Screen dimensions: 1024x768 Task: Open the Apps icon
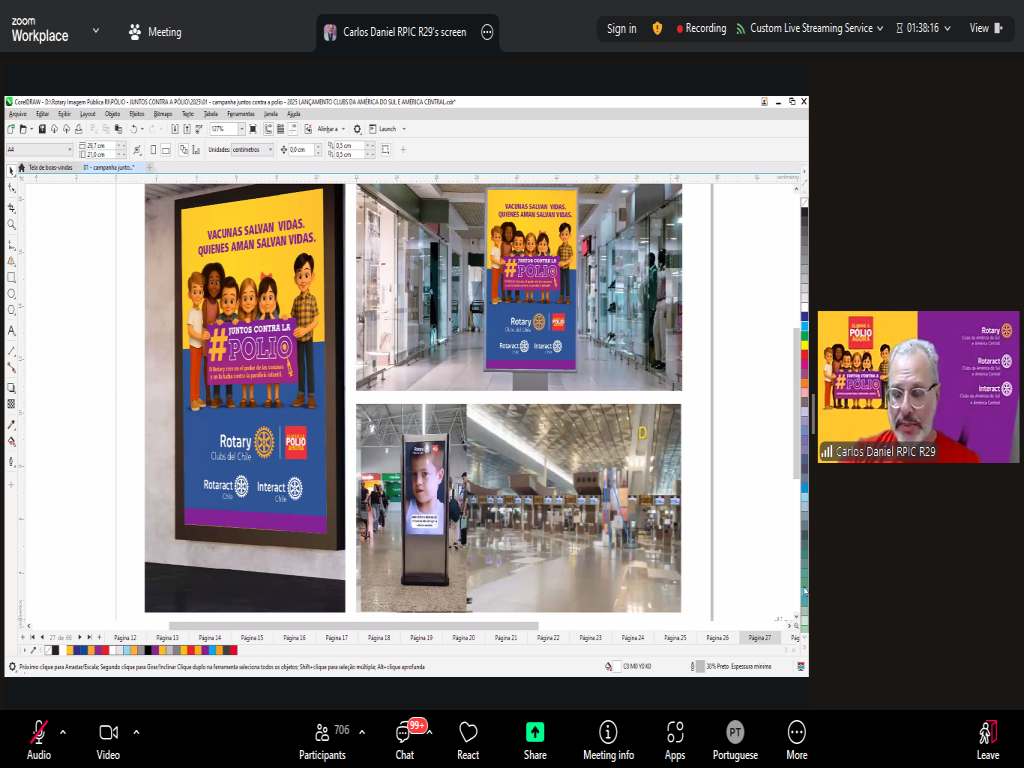(675, 733)
